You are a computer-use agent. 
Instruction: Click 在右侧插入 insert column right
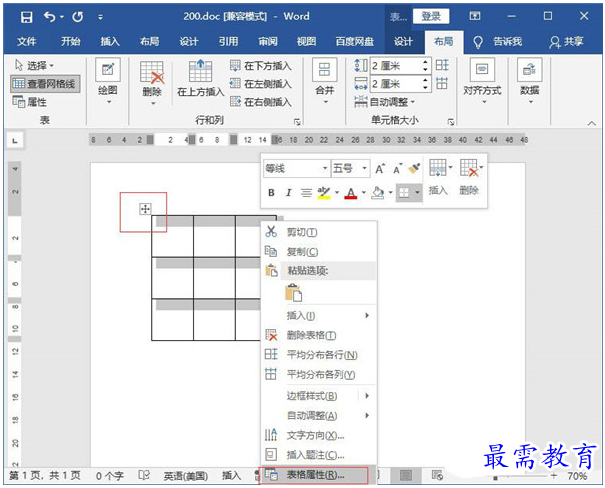click(x=260, y=102)
